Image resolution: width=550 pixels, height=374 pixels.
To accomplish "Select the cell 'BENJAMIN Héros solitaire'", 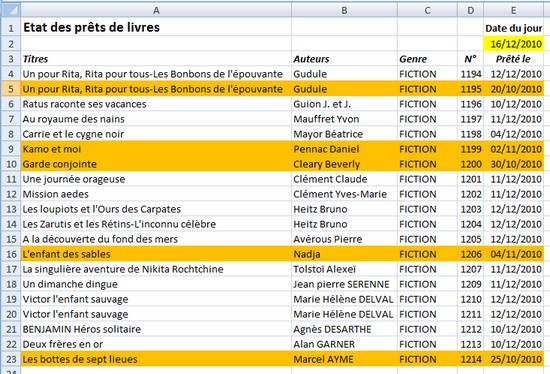I will click(x=156, y=329).
